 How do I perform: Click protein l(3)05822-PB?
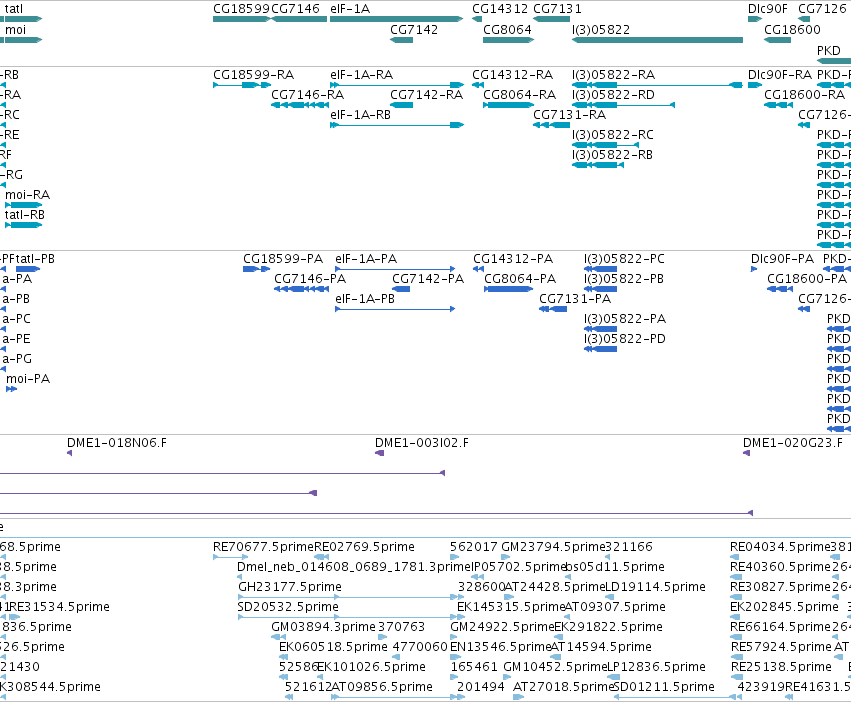624,279
